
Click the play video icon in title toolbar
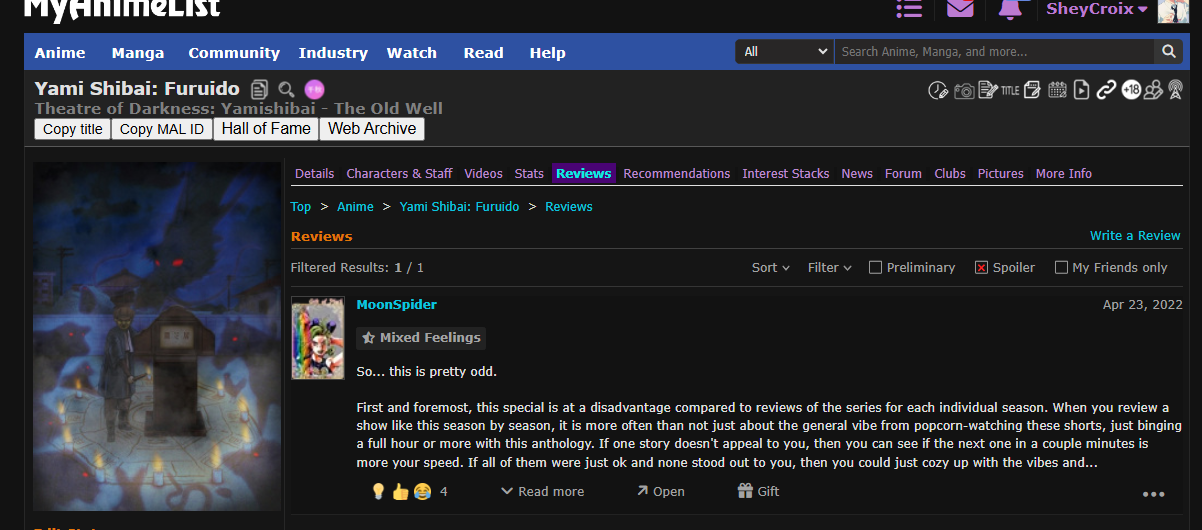[1081, 91]
